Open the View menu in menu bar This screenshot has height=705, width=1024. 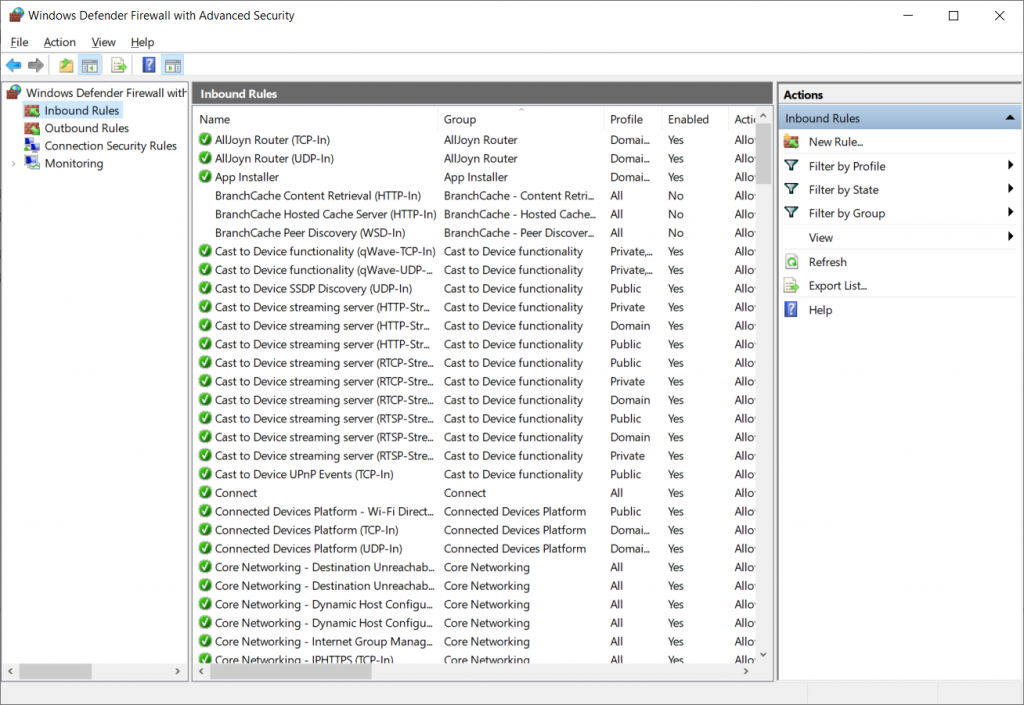click(103, 42)
